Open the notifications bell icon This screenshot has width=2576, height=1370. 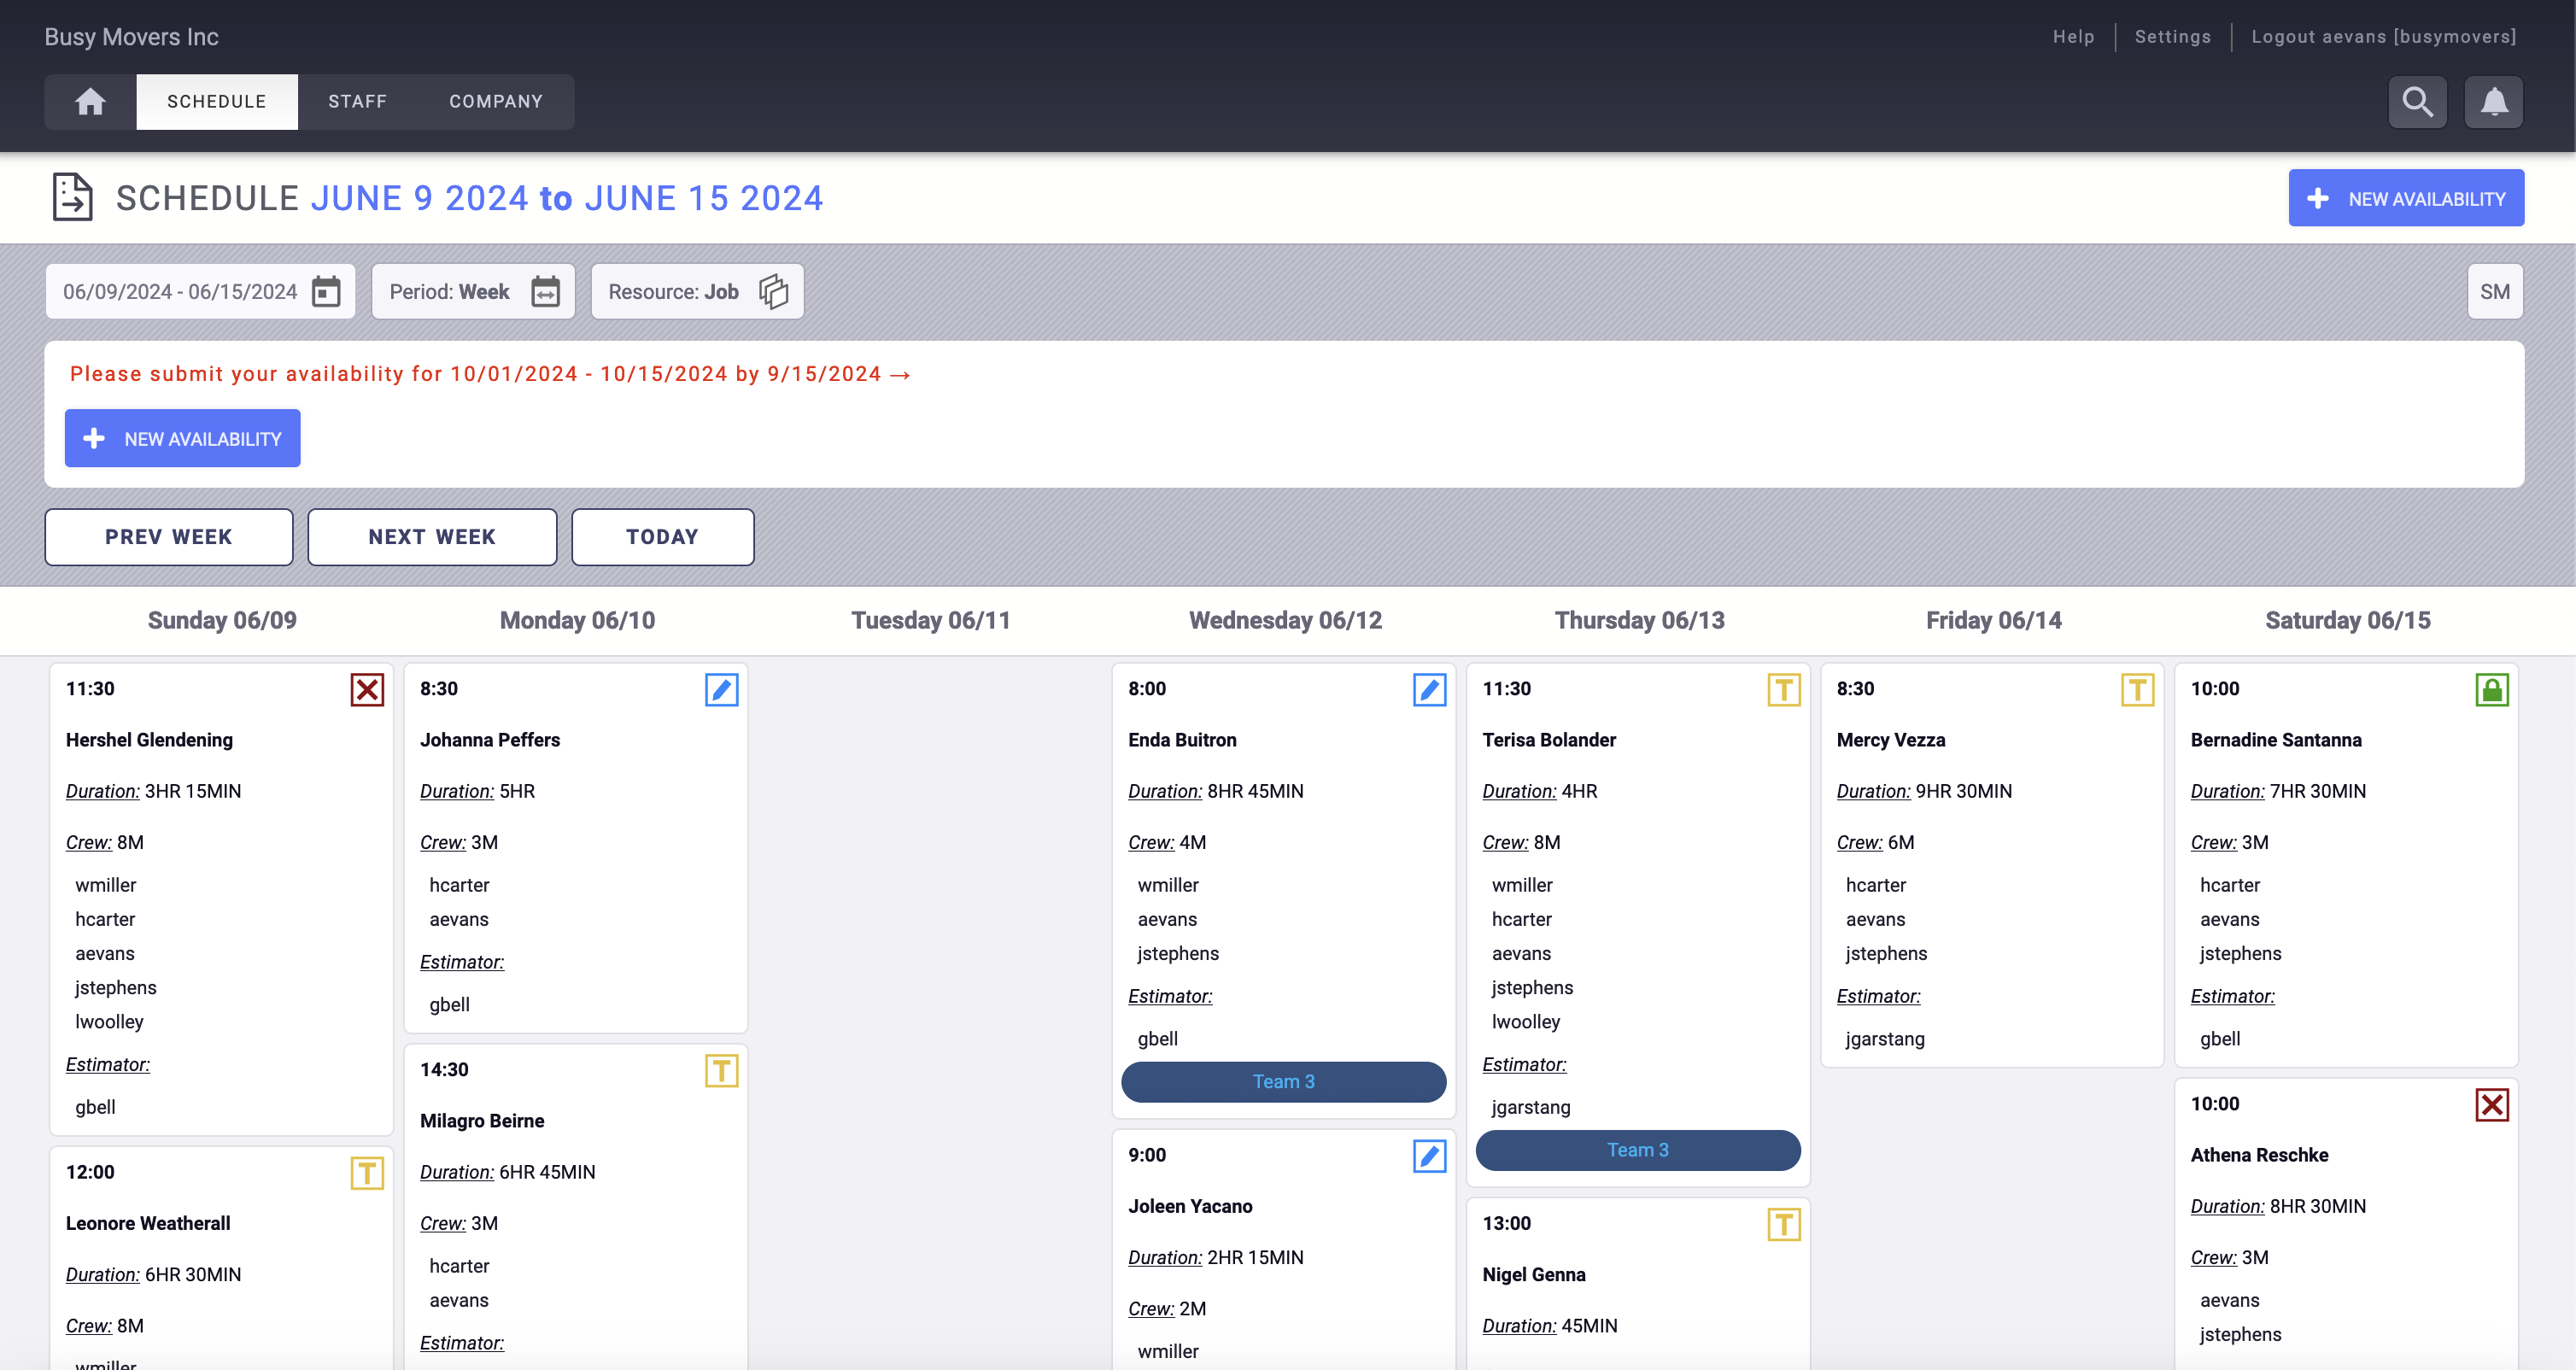(2494, 101)
